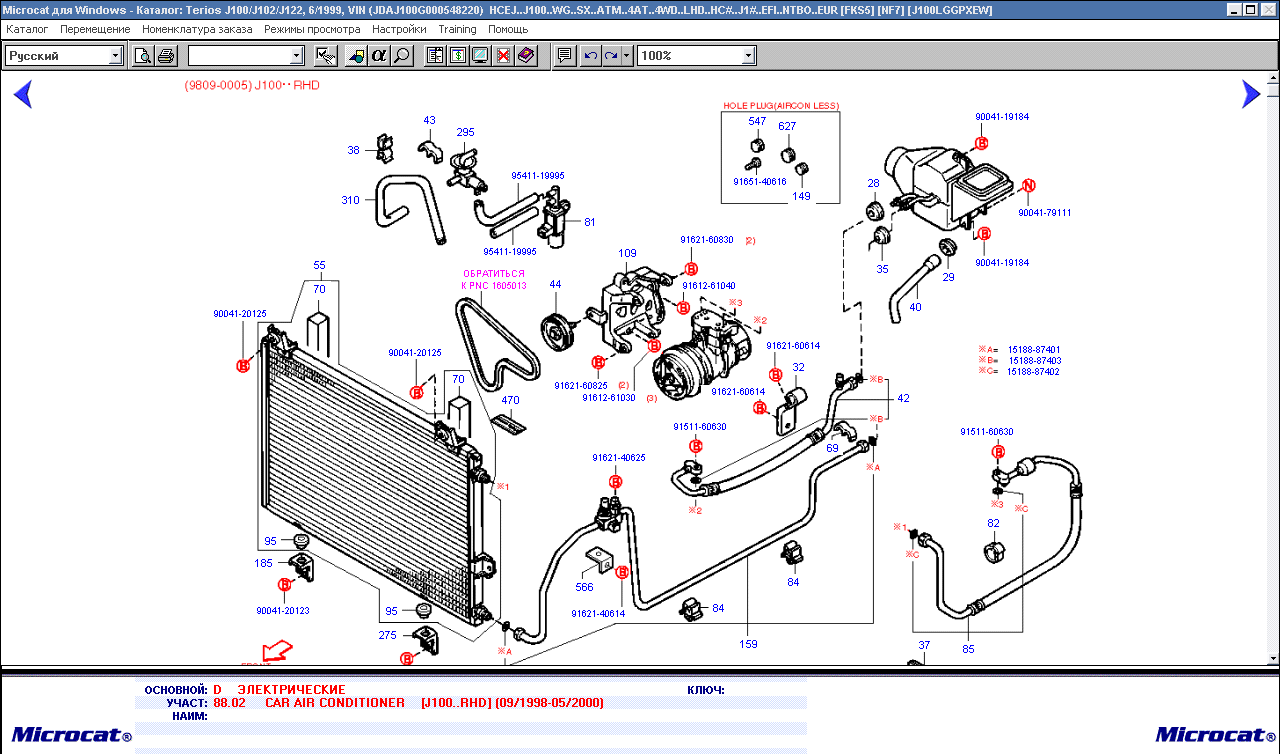
Task: Click the magnifier search icon
Action: (x=401, y=55)
